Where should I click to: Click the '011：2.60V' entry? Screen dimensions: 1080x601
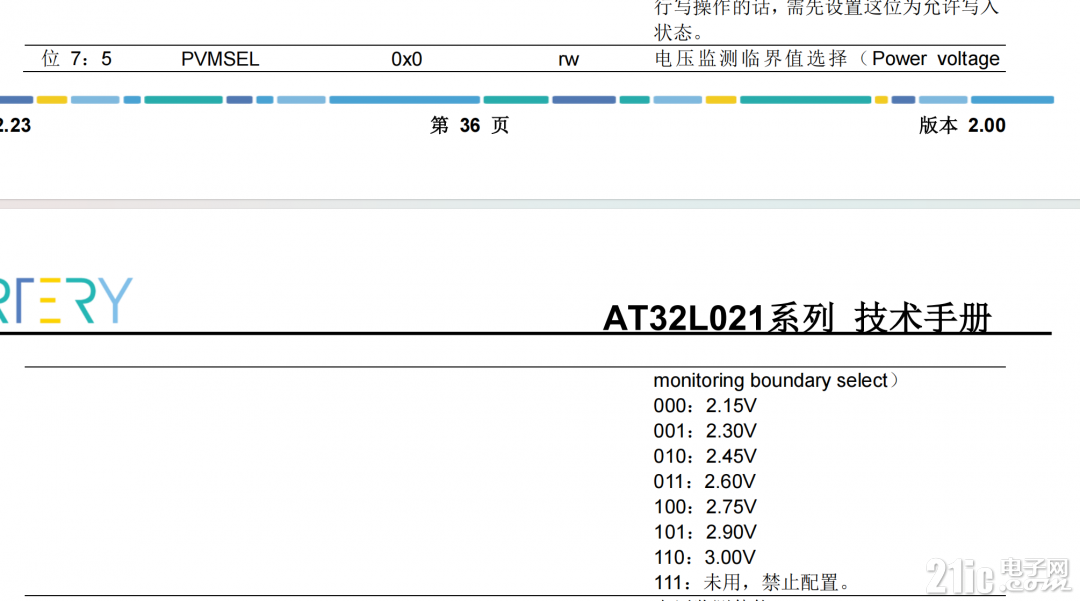pos(705,482)
